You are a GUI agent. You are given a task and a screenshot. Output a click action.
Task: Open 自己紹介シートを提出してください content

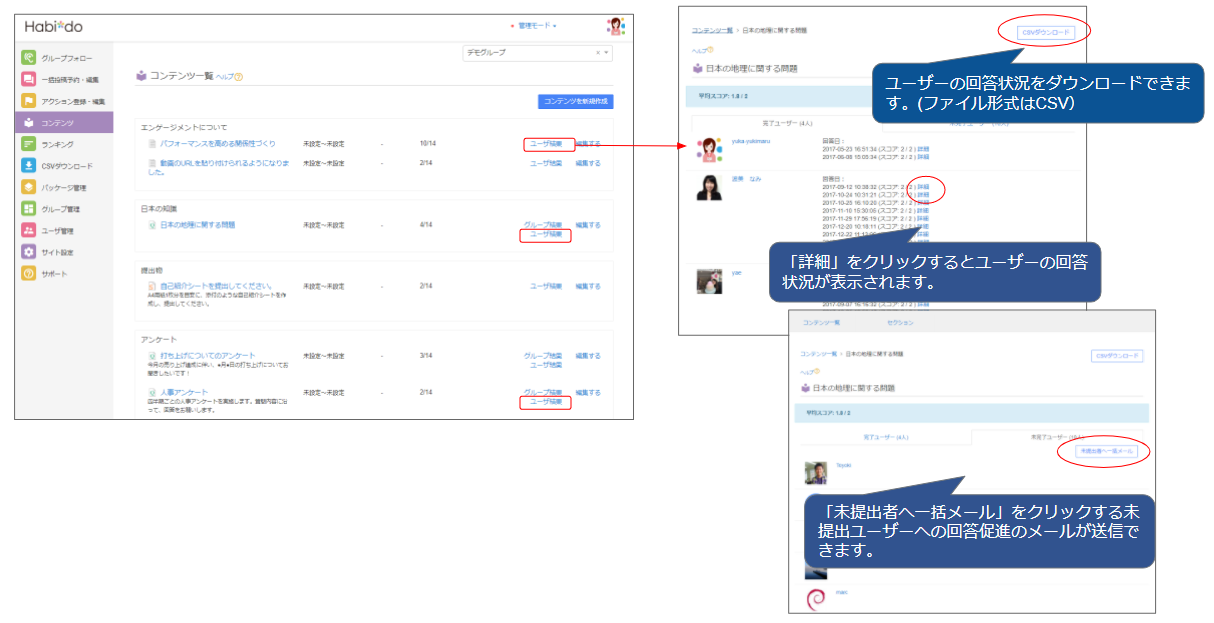pyautogui.click(x=215, y=286)
